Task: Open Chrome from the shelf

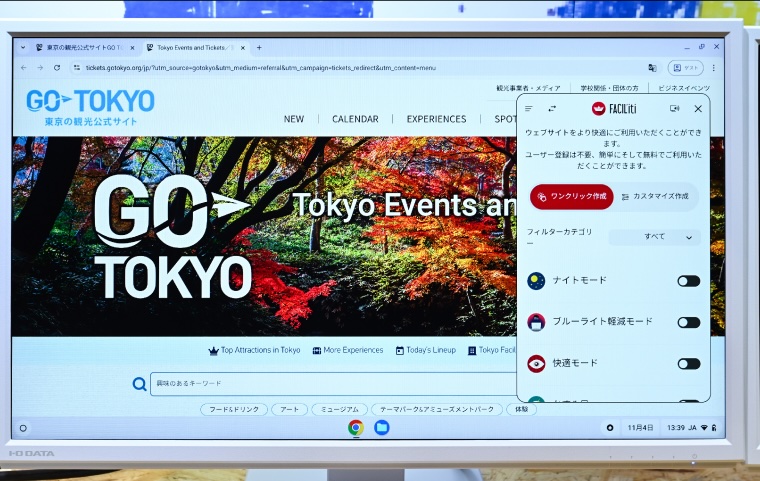Action: [356, 428]
